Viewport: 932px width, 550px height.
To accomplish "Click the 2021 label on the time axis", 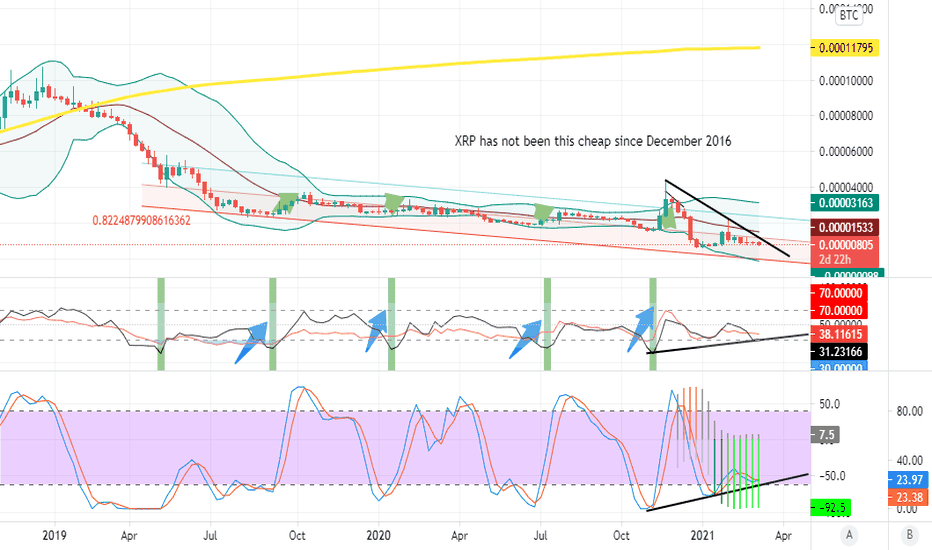I will click(702, 535).
